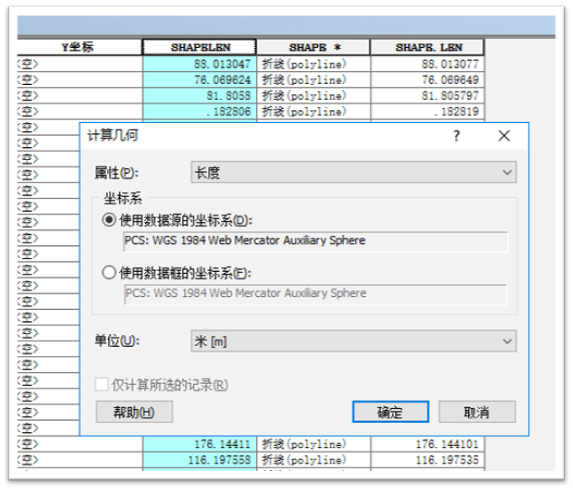Click polyline cell in the 88.013047 row
Screen dimensions: 573x490
[314, 64]
